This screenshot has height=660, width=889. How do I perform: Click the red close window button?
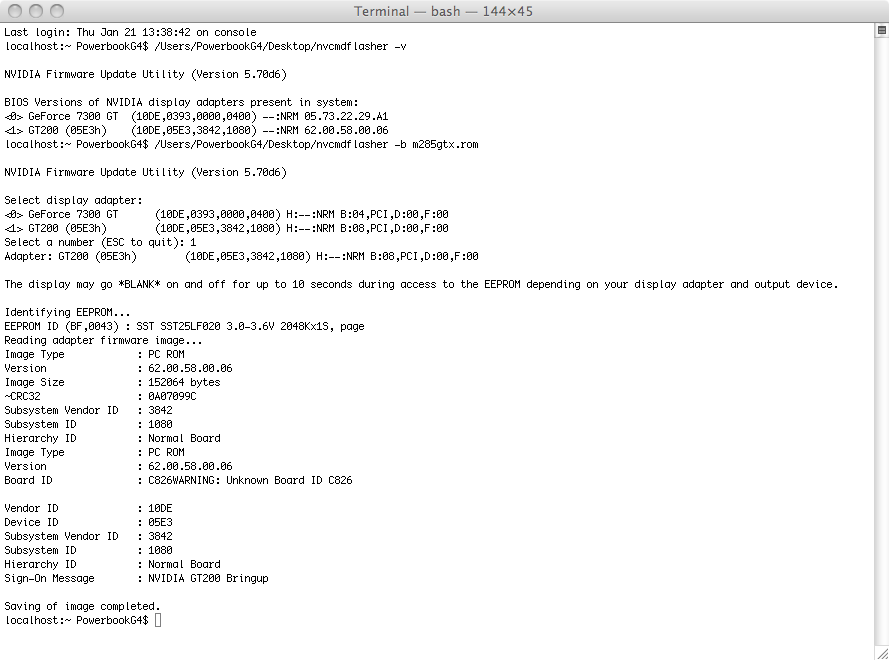tap(15, 11)
